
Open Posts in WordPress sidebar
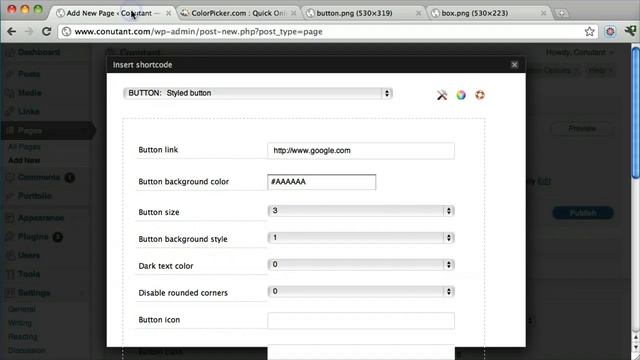point(29,74)
